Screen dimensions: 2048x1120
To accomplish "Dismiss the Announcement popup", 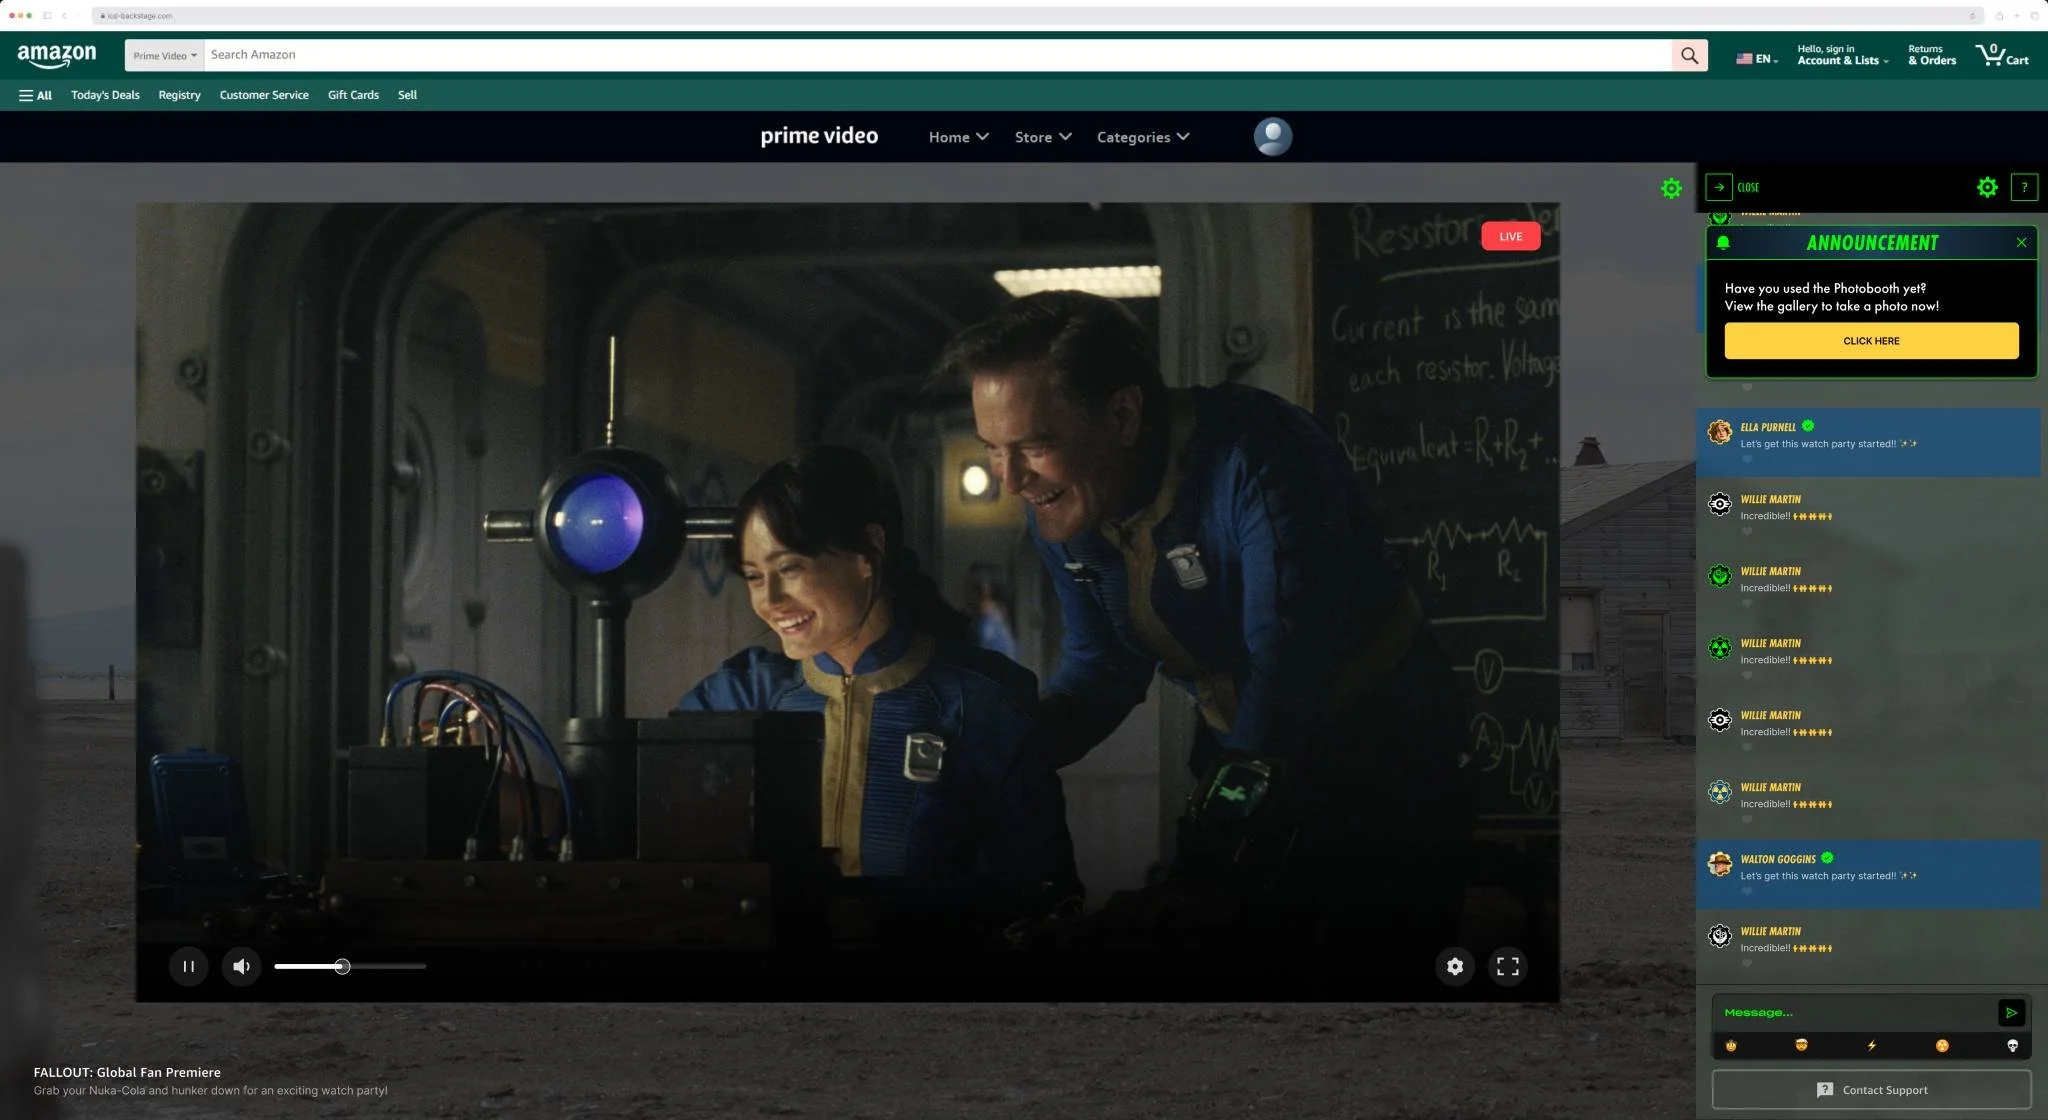I will click(x=2021, y=242).
